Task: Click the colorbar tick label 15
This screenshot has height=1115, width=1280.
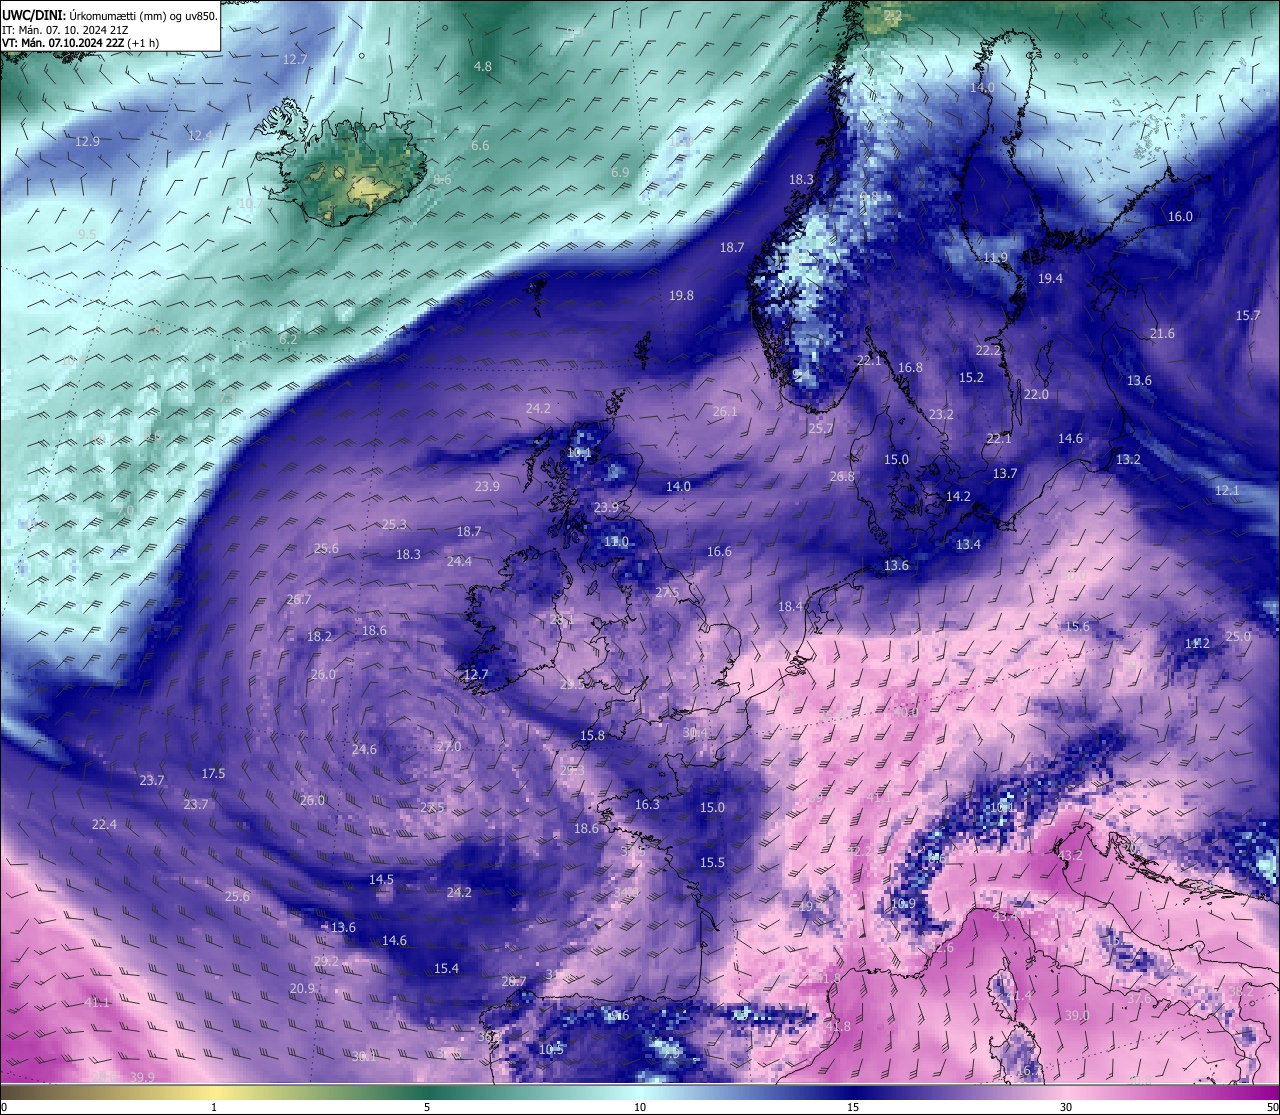Action: pos(853,1107)
